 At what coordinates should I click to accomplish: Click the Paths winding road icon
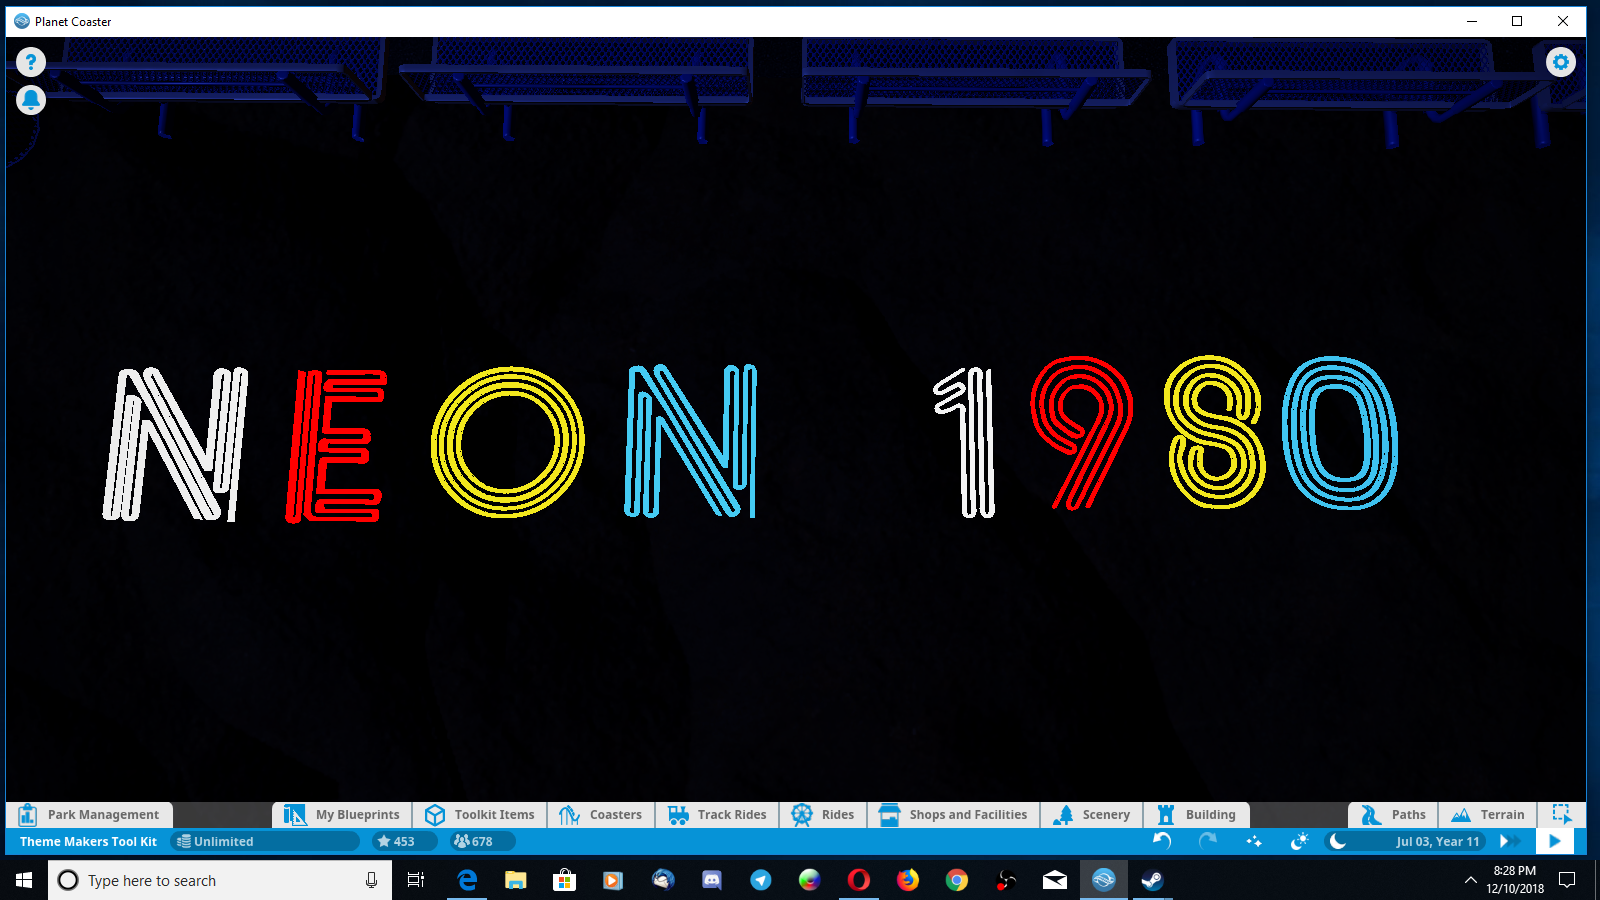[1371, 815]
